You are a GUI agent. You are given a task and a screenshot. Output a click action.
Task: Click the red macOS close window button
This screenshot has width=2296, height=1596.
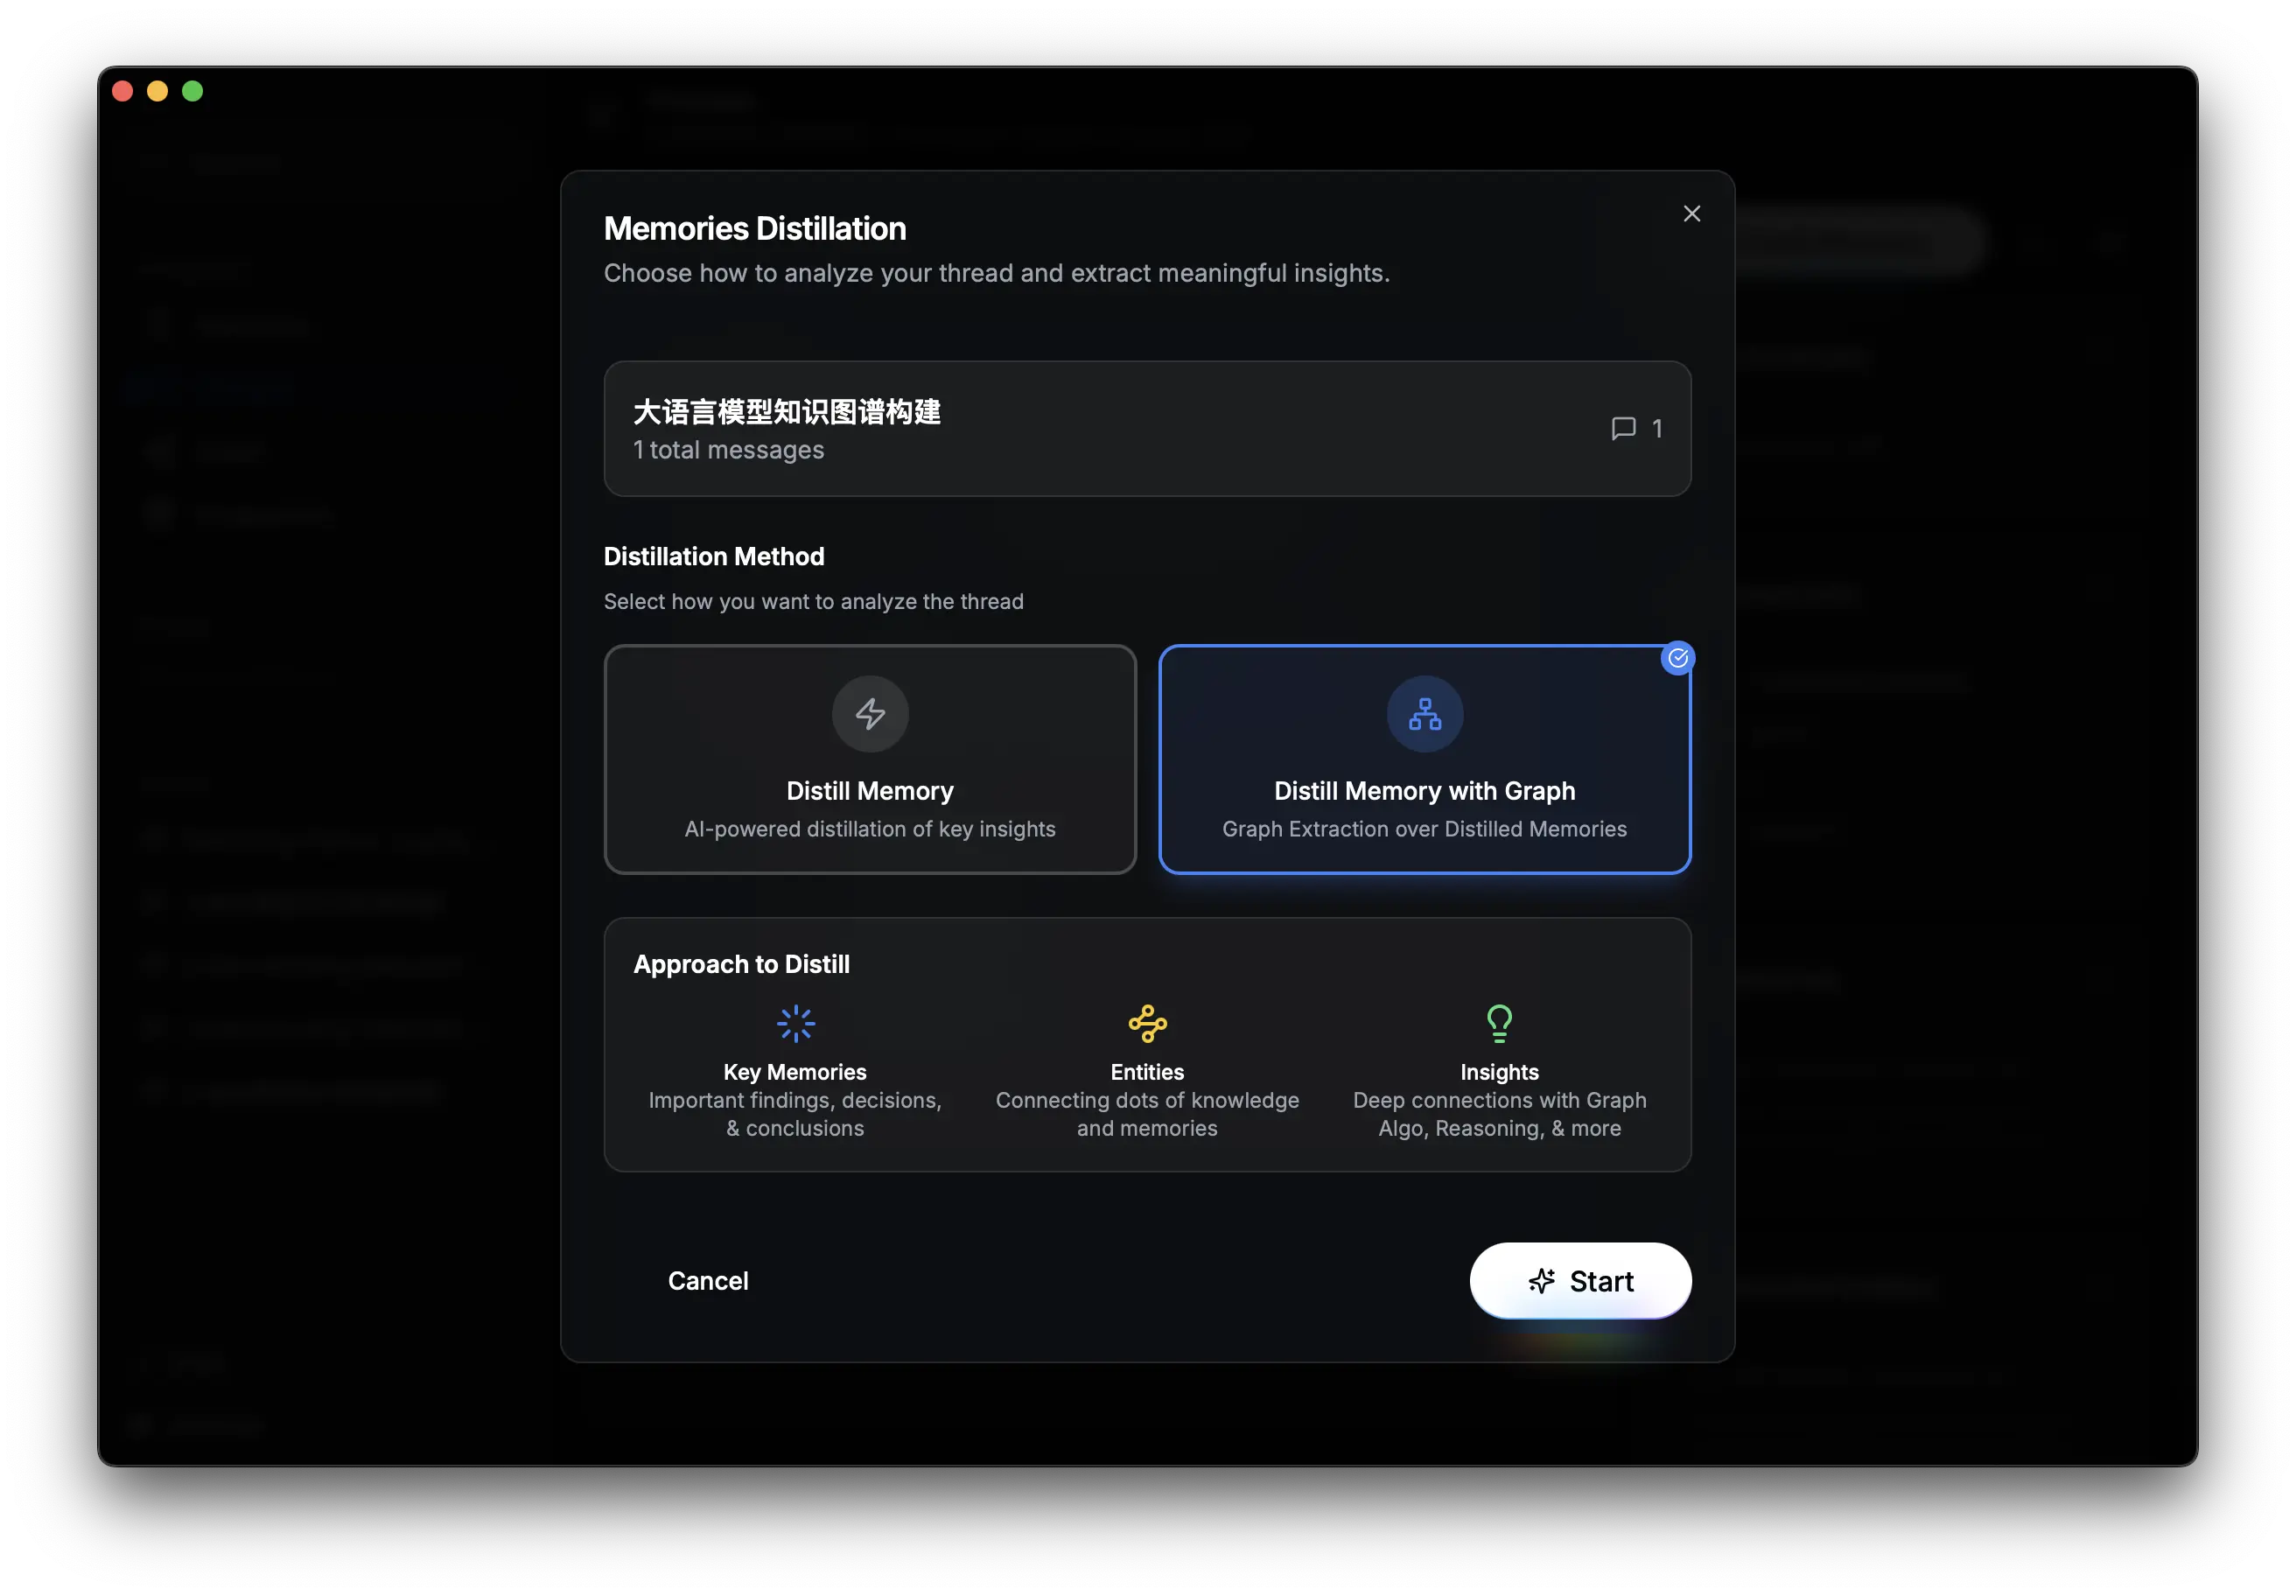[123, 92]
